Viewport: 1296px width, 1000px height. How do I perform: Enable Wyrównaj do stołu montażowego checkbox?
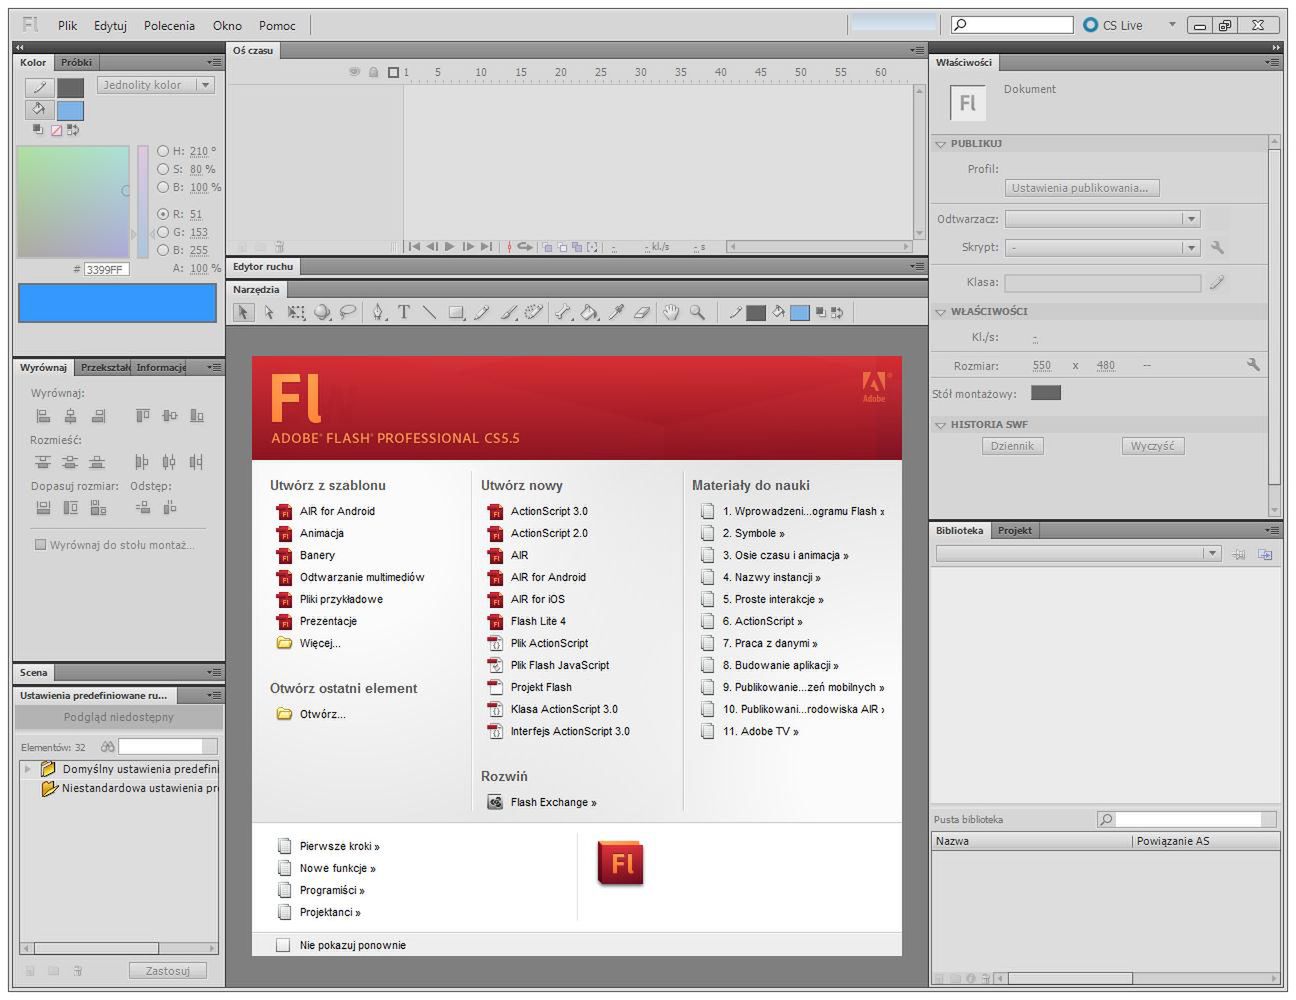tap(40, 545)
